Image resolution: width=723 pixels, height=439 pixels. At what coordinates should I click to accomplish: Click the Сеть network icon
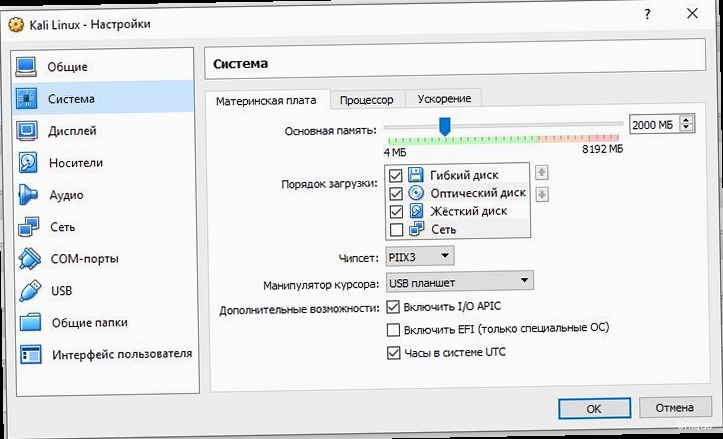tap(29, 227)
